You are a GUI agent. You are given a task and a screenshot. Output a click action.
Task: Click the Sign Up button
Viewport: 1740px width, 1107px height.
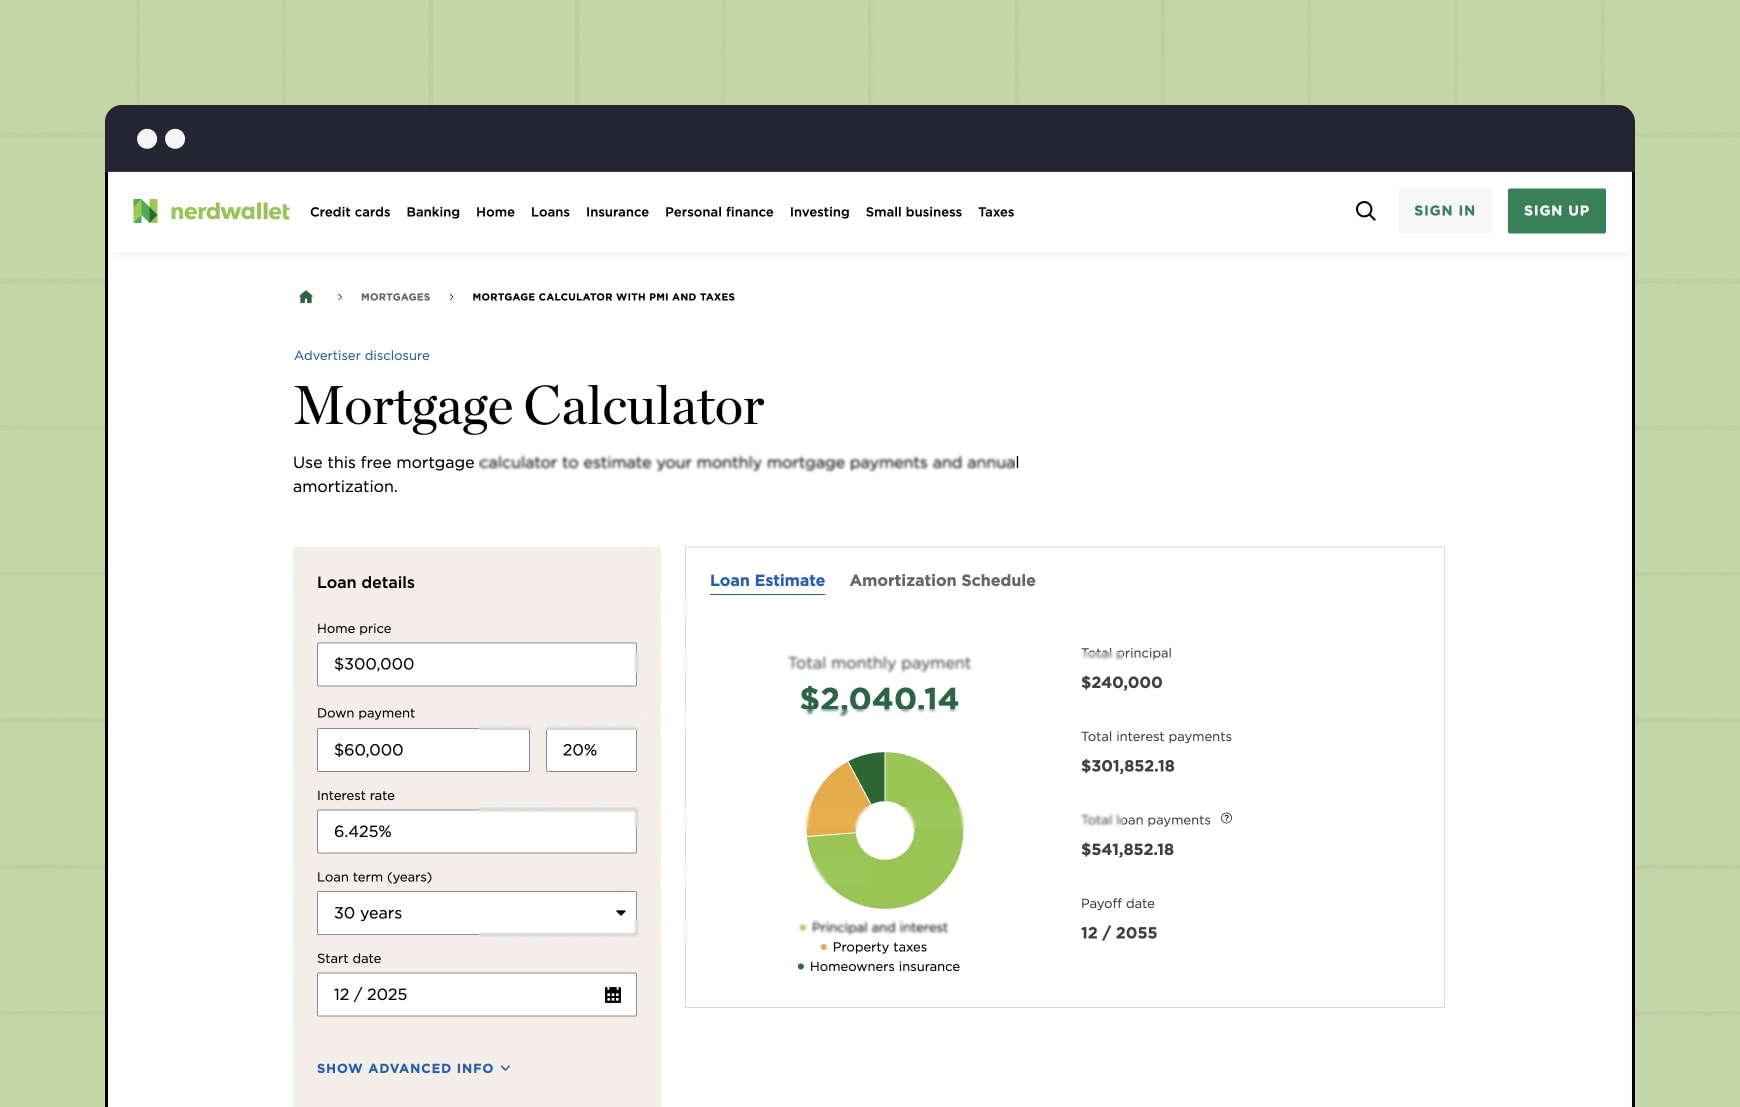coord(1556,211)
